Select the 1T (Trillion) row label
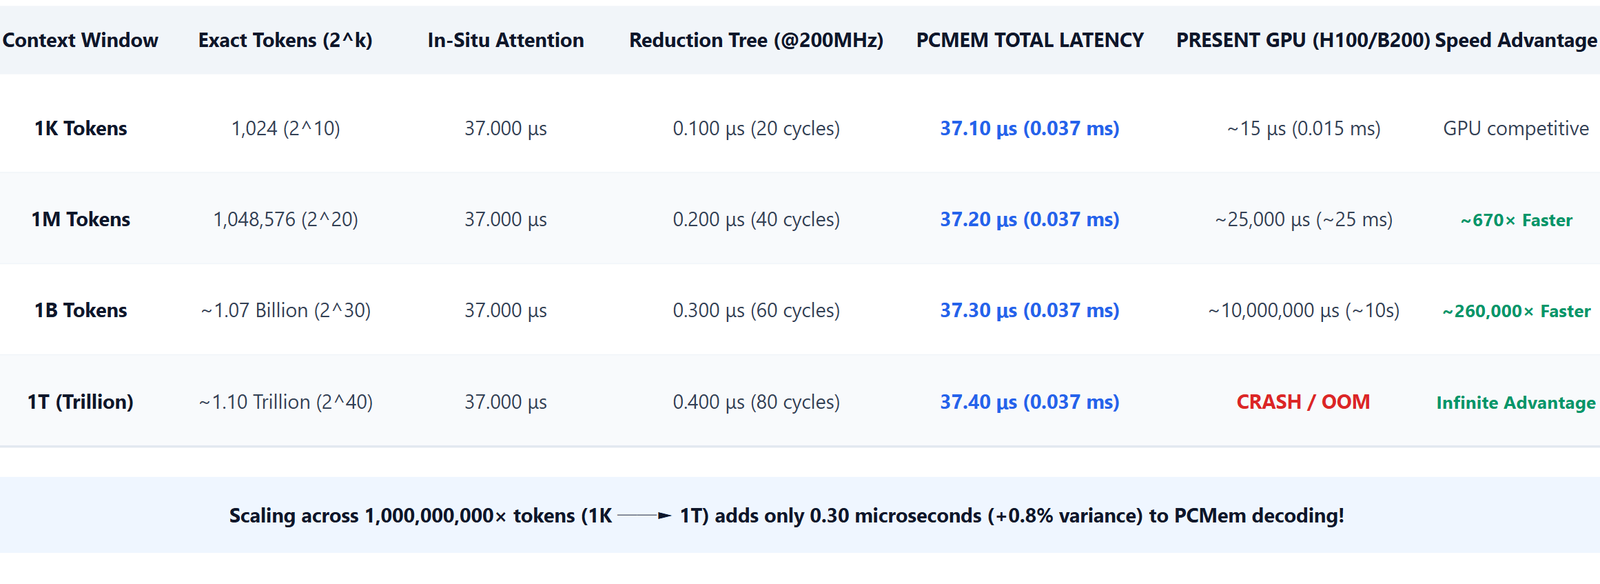 point(80,402)
